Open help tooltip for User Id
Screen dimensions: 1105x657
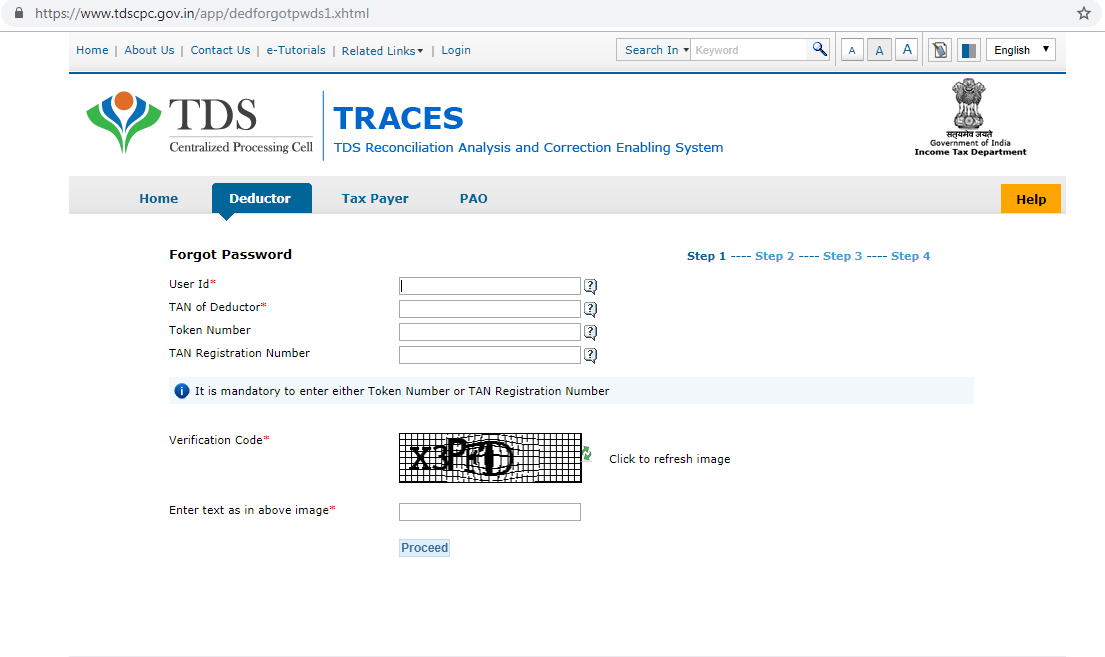point(591,286)
